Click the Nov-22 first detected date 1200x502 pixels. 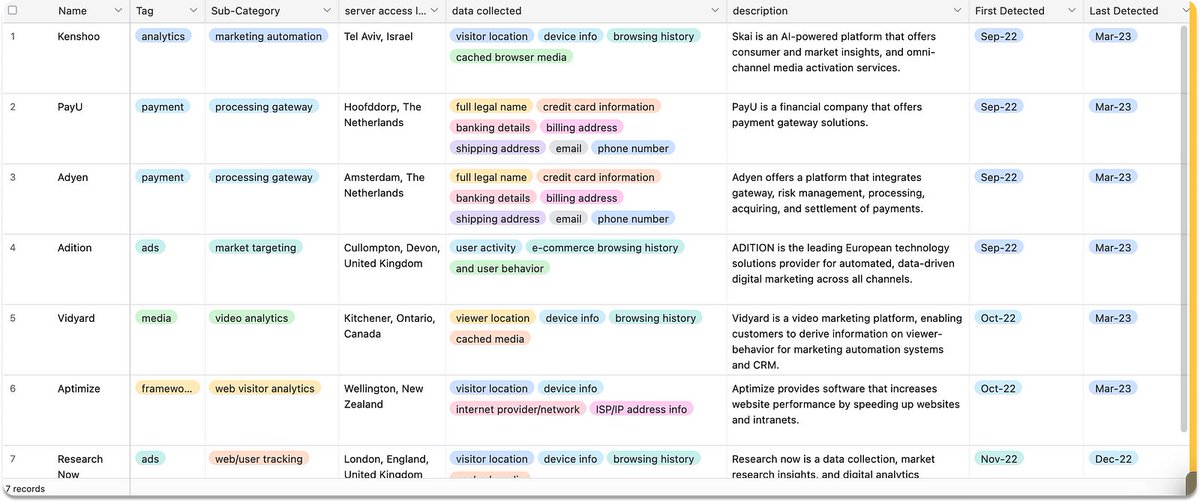point(999,459)
